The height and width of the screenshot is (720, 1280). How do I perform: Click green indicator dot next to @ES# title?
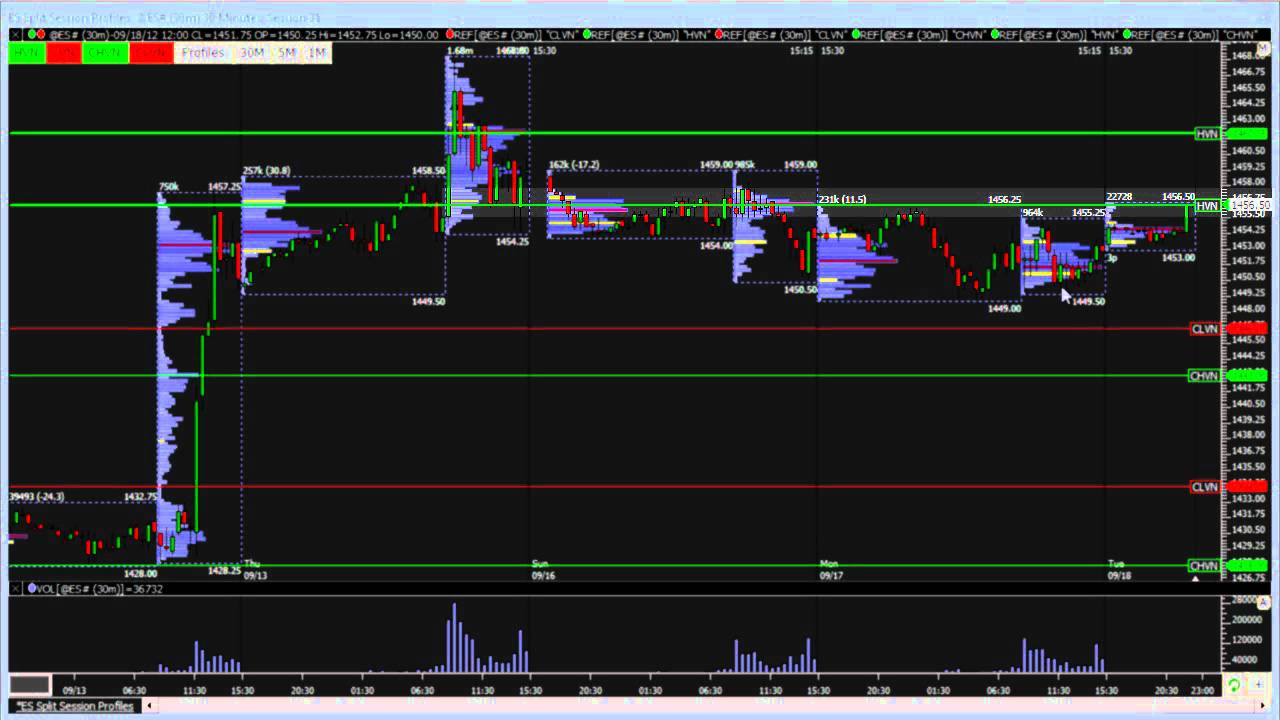[x=31, y=34]
